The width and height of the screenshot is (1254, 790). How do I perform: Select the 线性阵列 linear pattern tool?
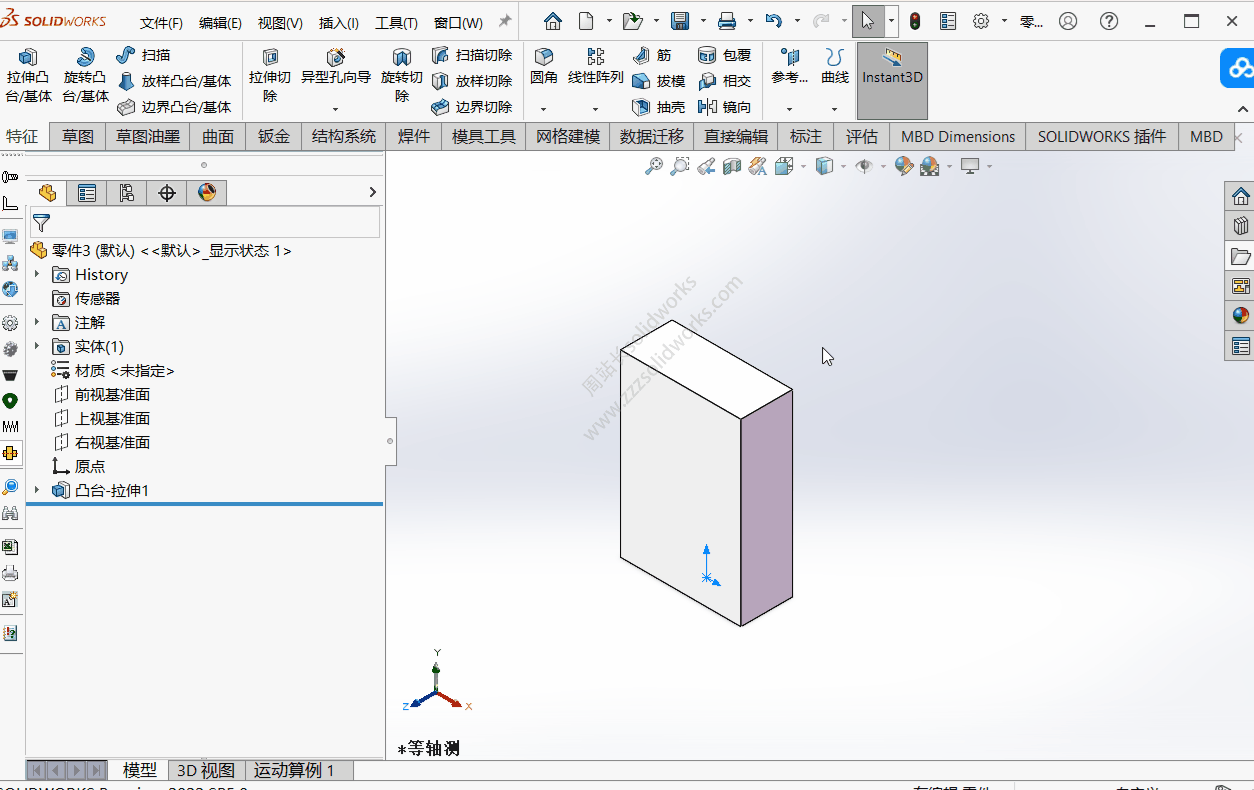coord(595,66)
